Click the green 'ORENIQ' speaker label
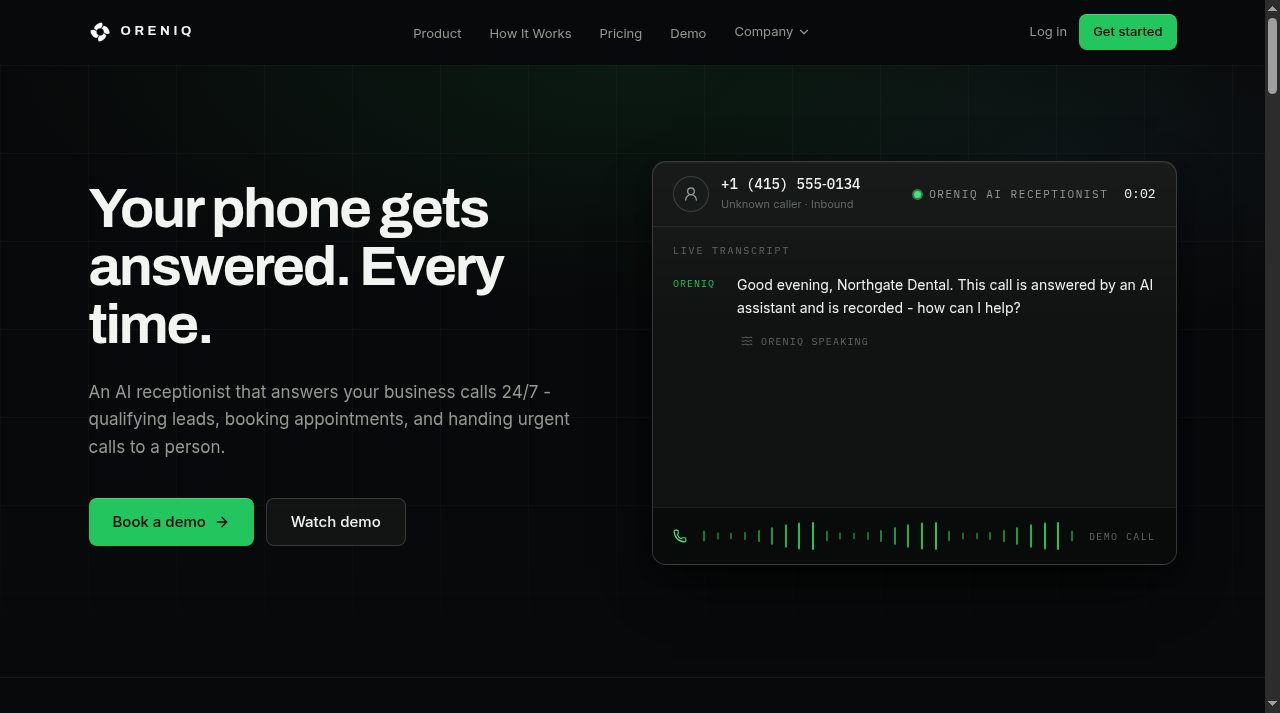The height and width of the screenshot is (713, 1280). (x=694, y=285)
